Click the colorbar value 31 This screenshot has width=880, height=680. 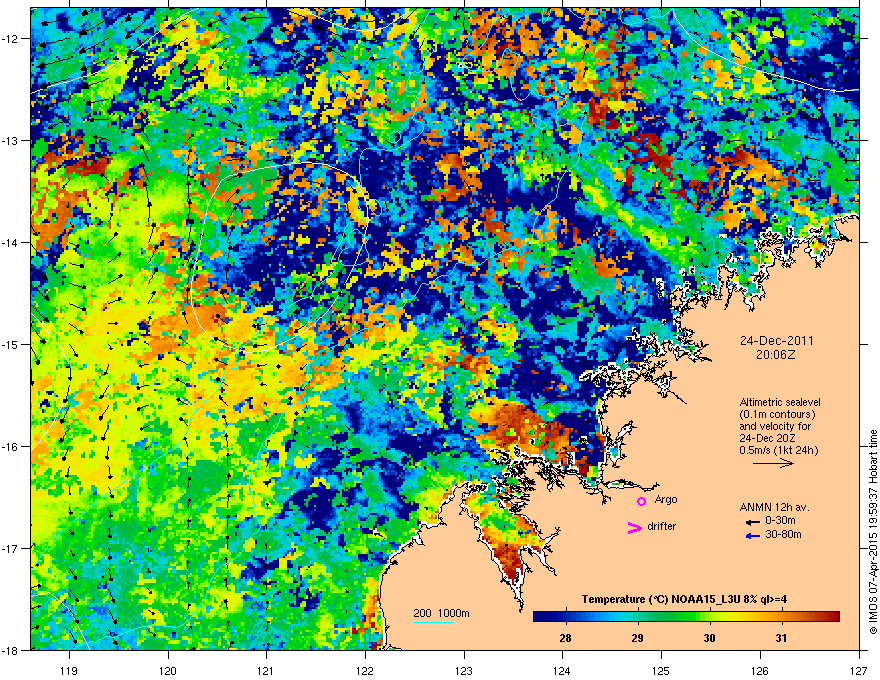click(781, 638)
